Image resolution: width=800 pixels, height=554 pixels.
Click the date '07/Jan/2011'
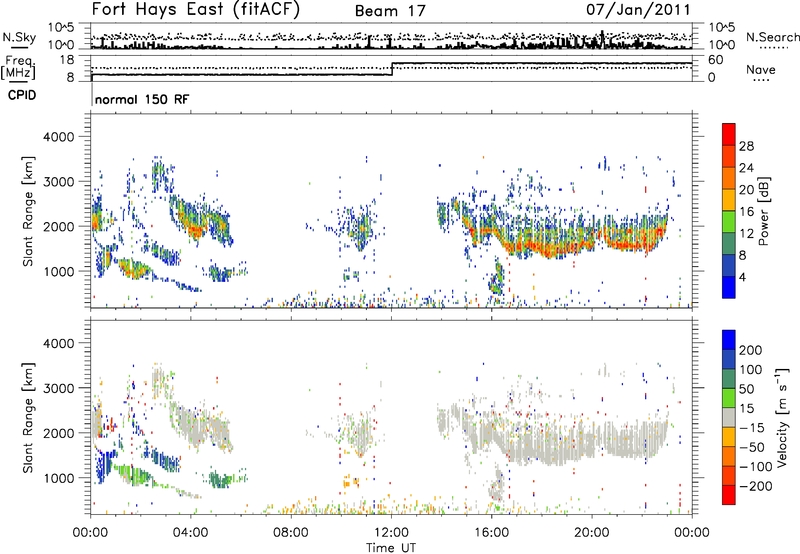(638, 10)
